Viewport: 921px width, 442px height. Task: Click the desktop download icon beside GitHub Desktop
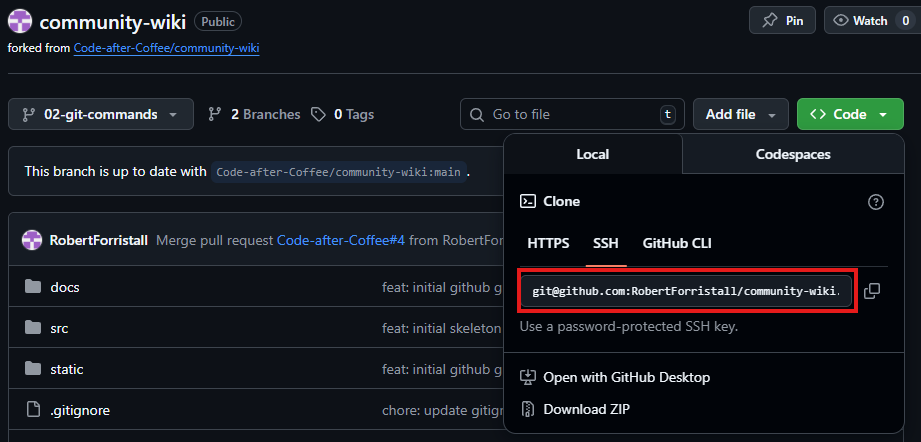point(527,377)
